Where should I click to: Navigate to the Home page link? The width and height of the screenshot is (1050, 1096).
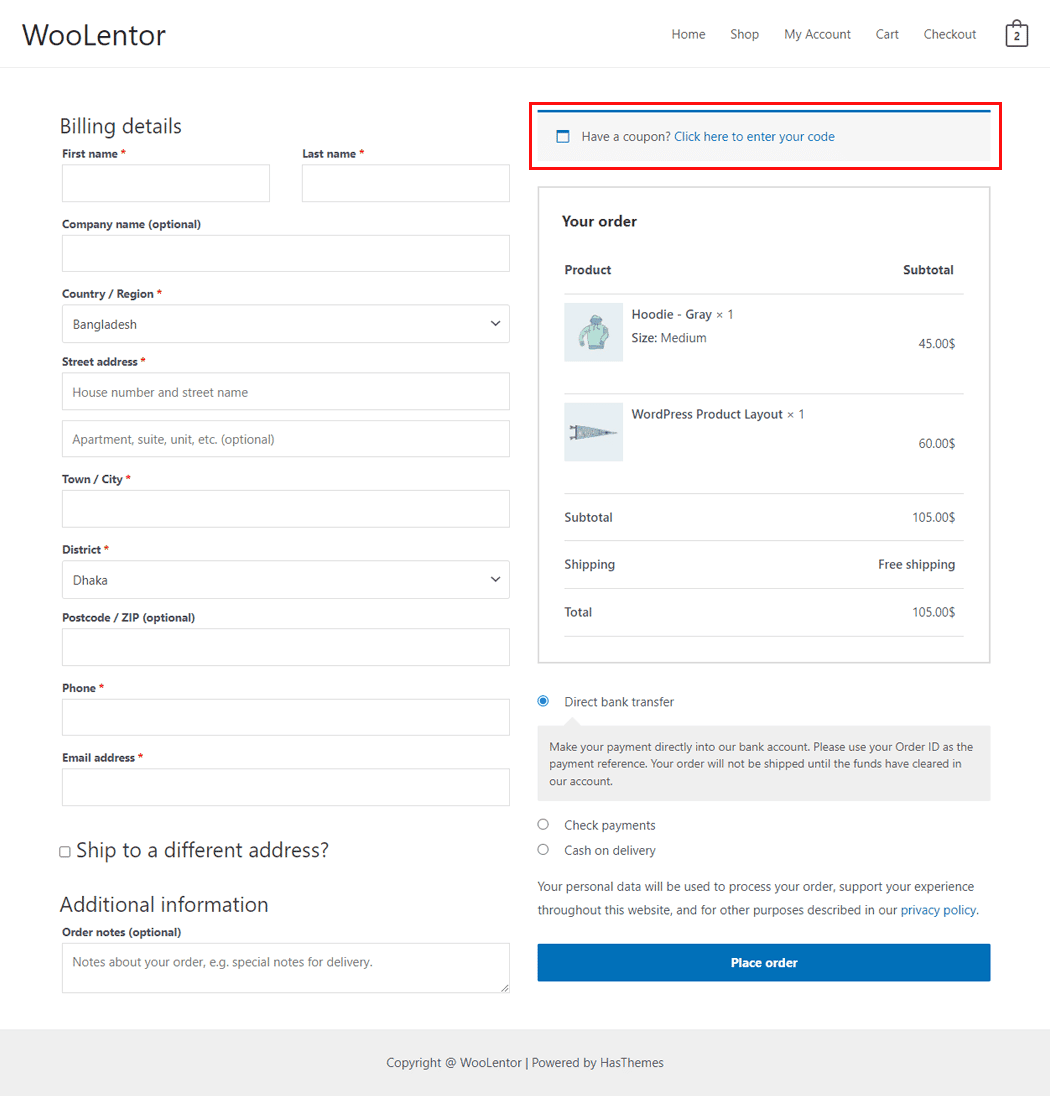click(688, 34)
